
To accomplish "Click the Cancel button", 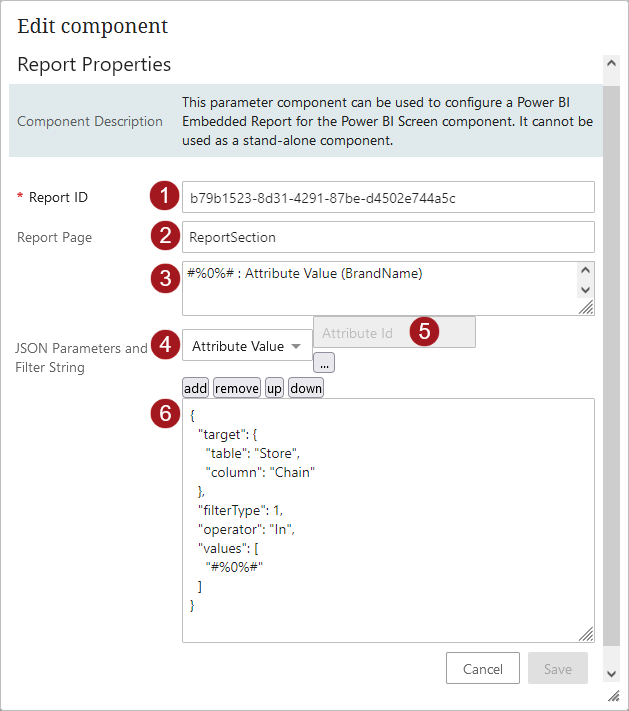I will coord(482,668).
